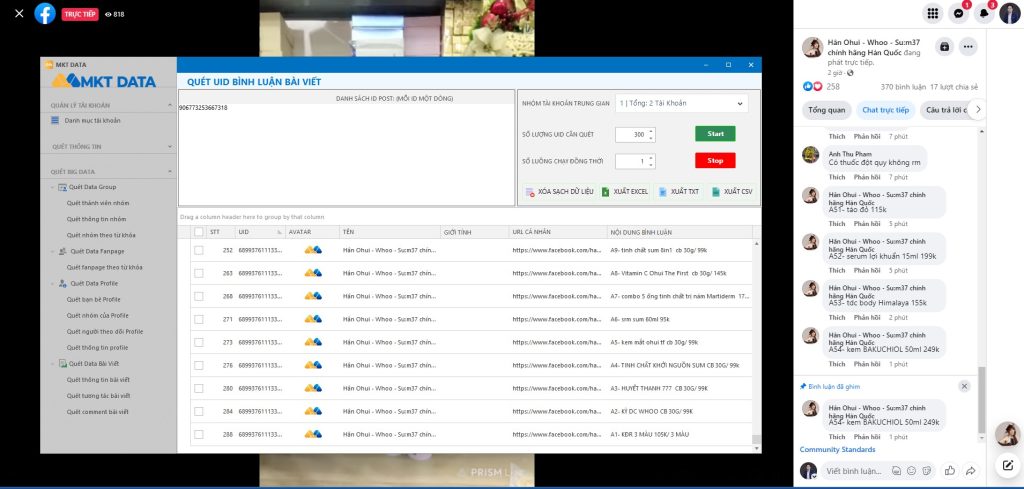Export results with Xuất TXT
The height and width of the screenshot is (489, 1024).
point(679,191)
